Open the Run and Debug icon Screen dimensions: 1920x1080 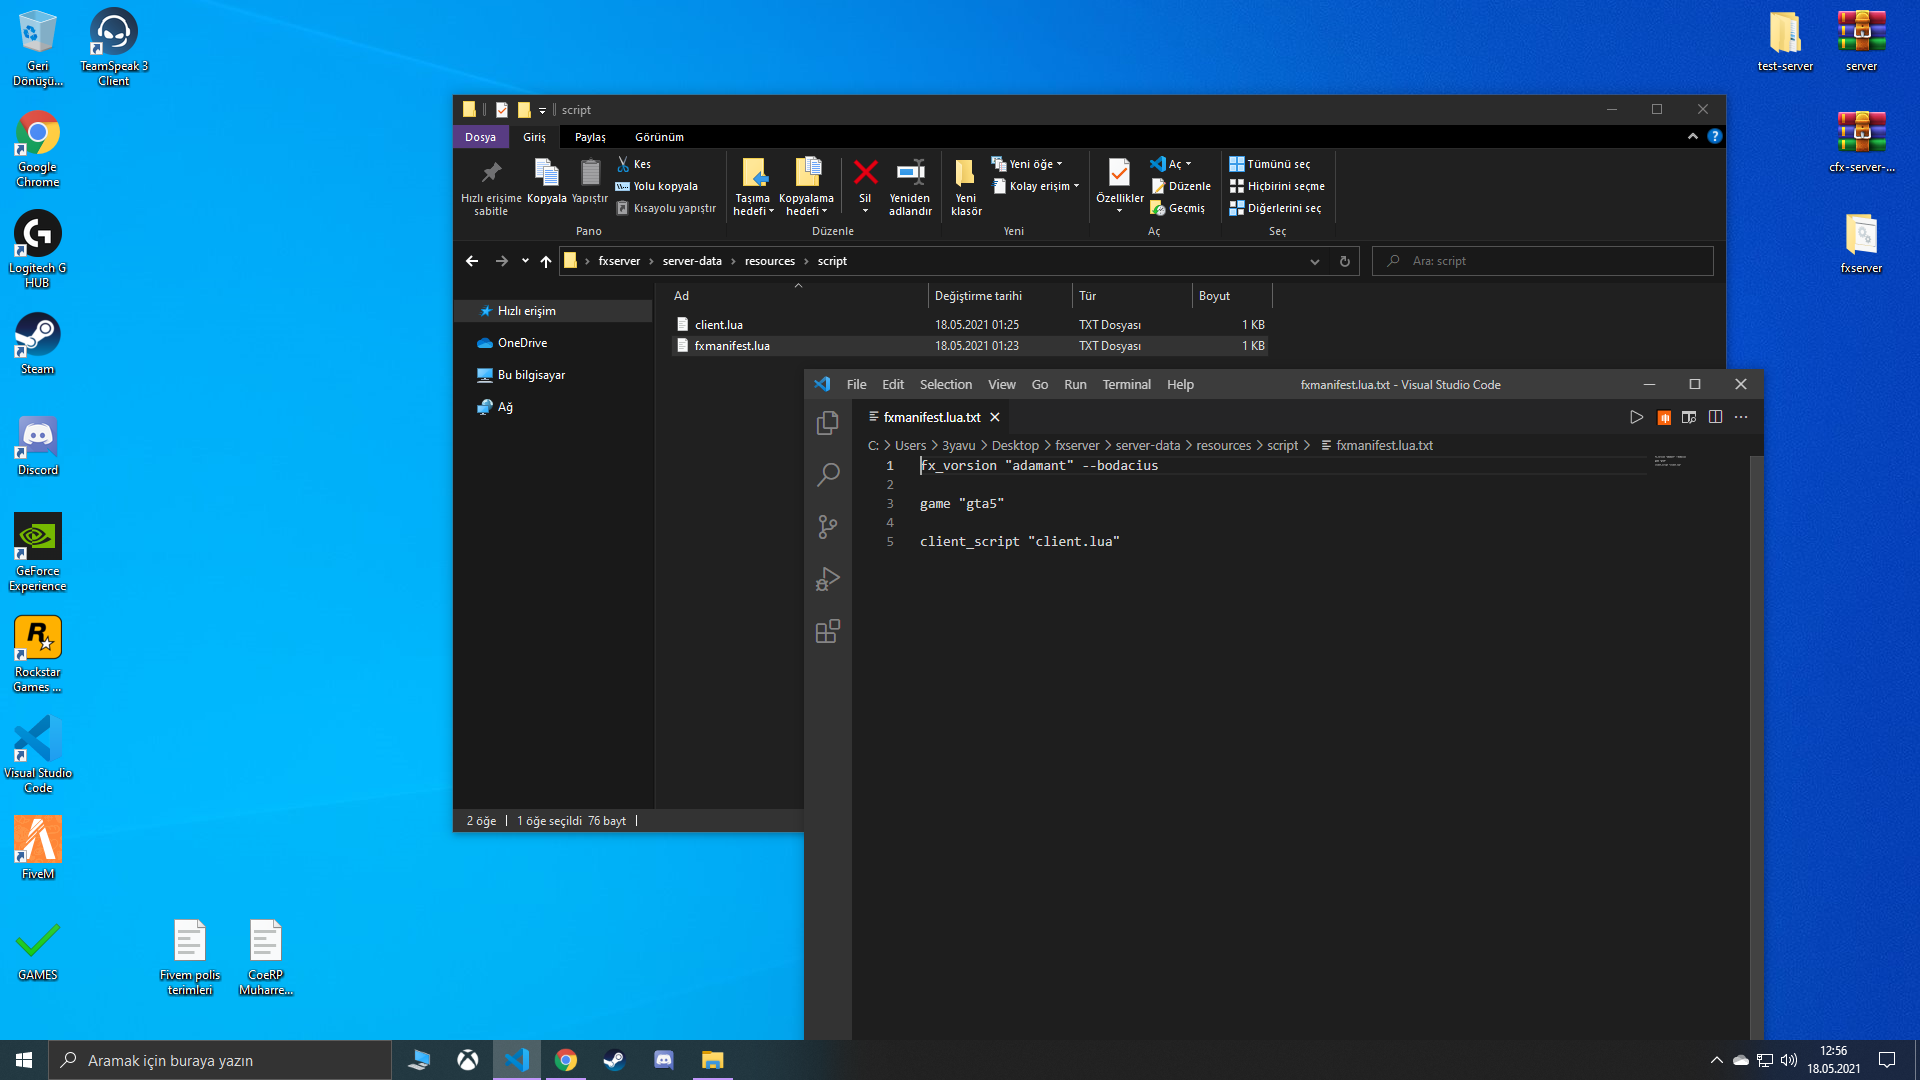tap(827, 579)
